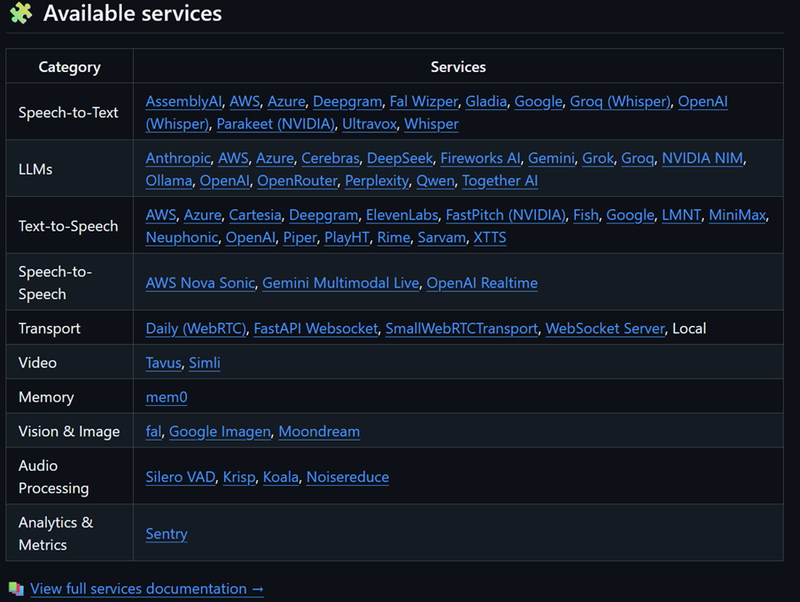800x602 pixels.
Task: Open the OpenAI Realtime link
Action: click(482, 283)
